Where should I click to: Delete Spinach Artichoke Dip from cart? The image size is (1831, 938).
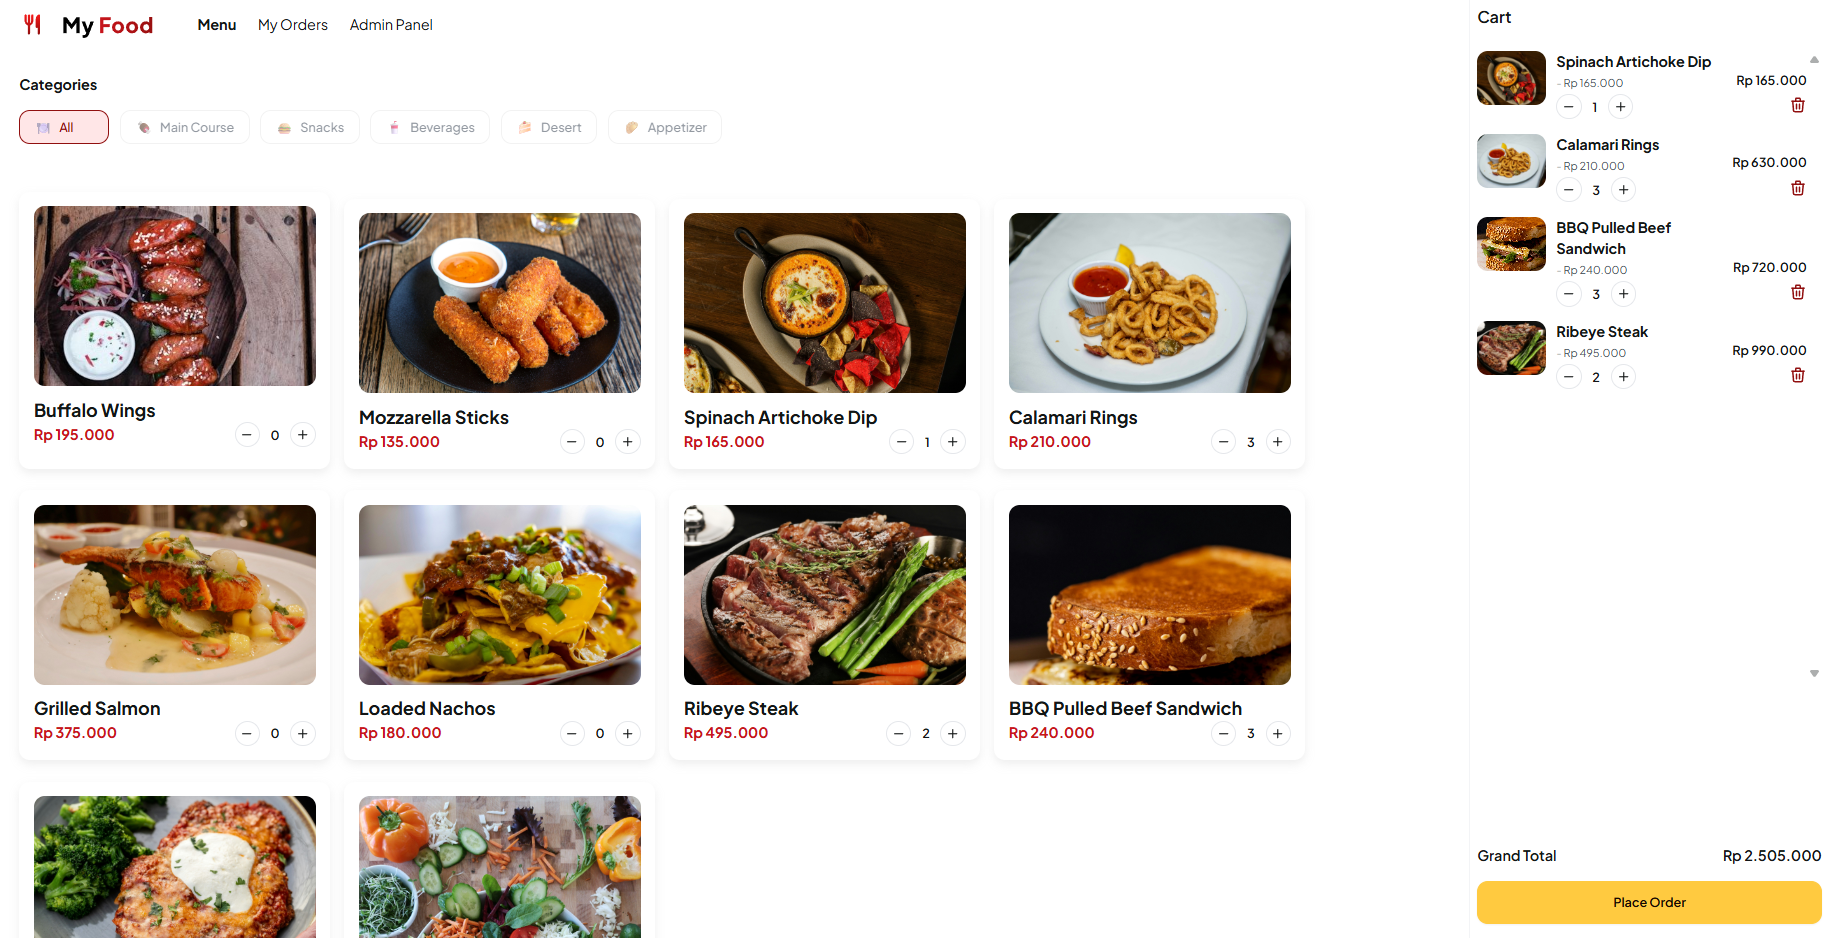(1797, 105)
